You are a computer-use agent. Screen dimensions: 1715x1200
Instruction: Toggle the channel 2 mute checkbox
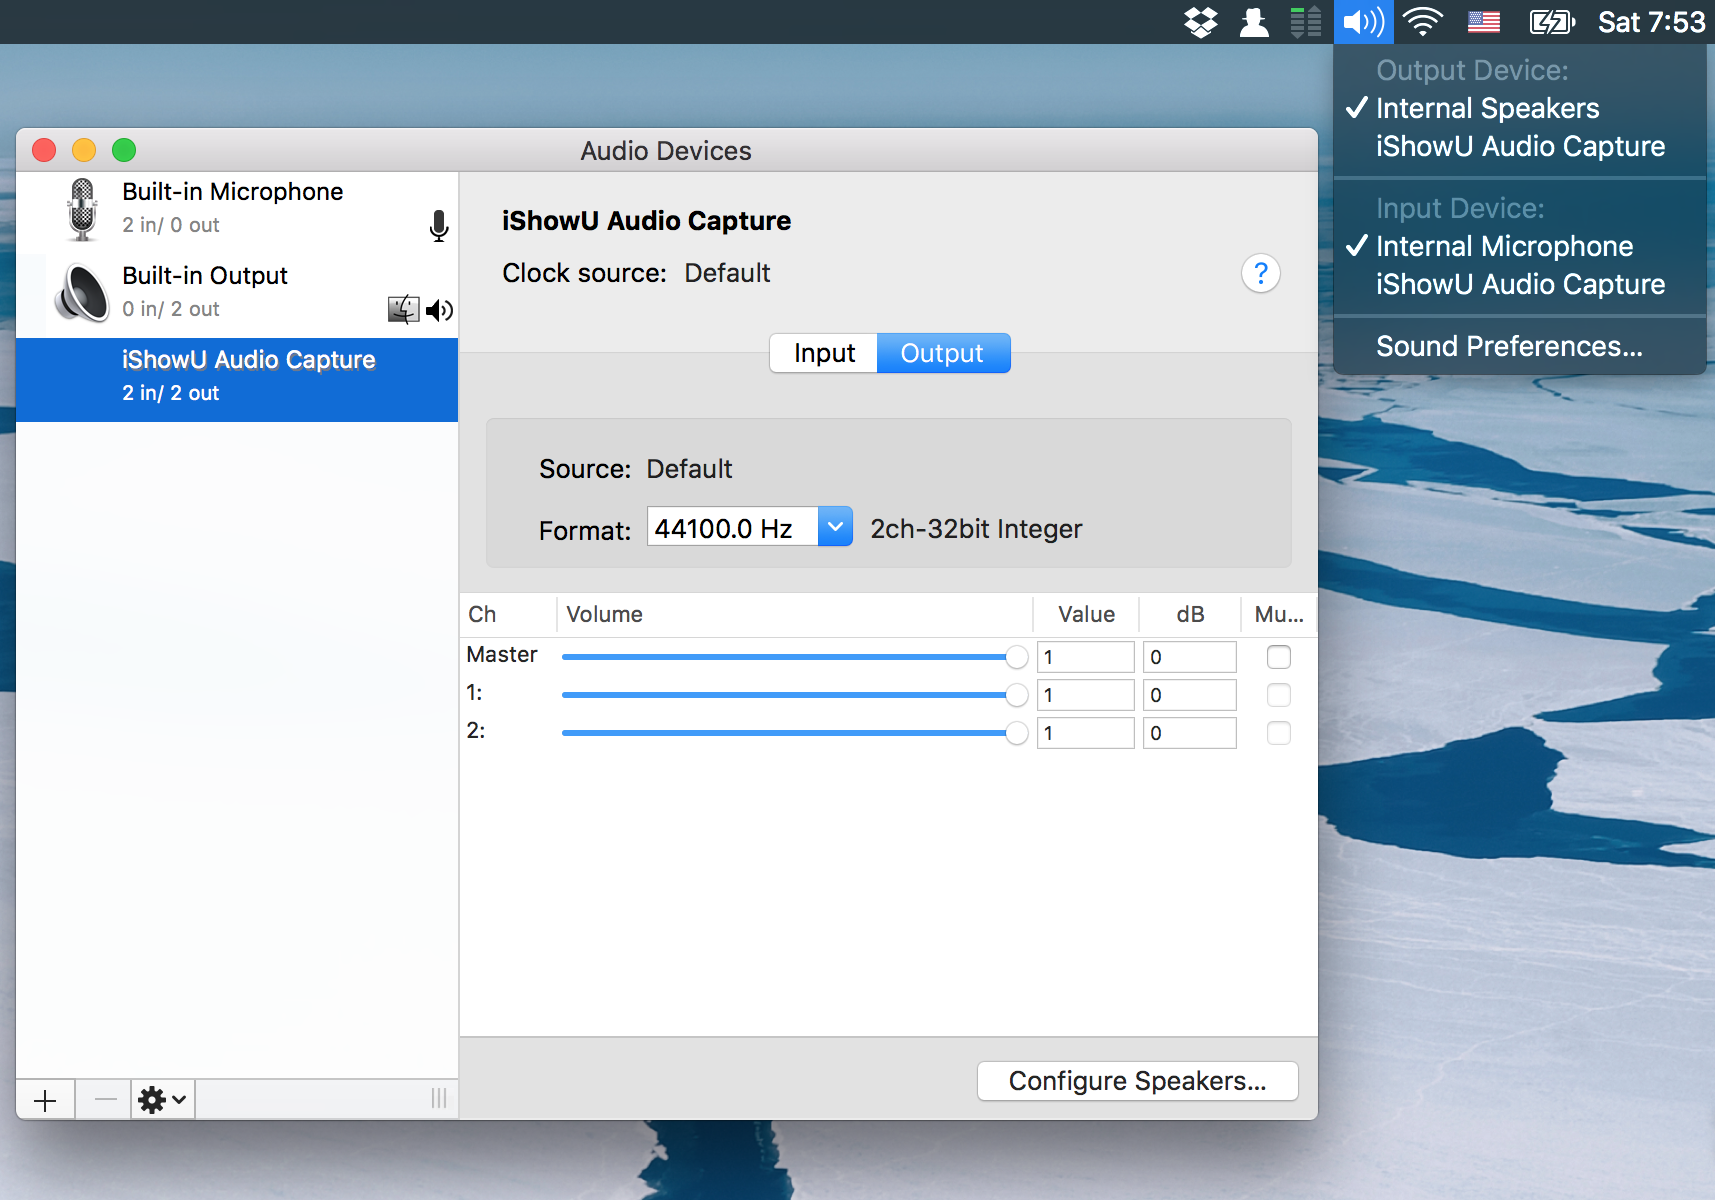point(1279,733)
